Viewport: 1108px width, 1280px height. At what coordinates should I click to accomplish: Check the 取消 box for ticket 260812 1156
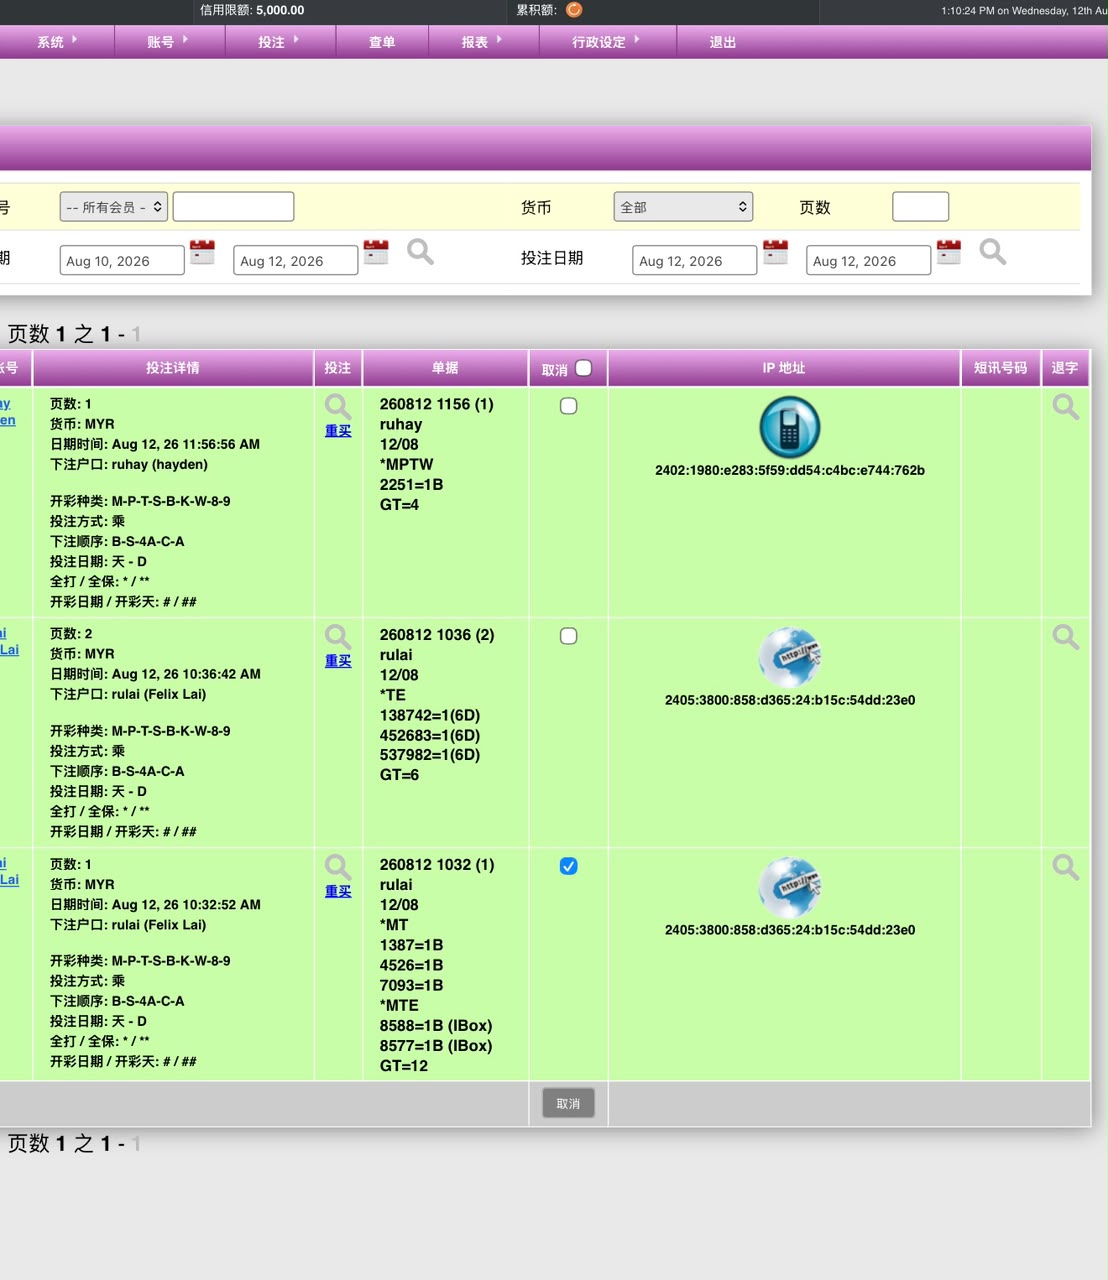(x=569, y=406)
